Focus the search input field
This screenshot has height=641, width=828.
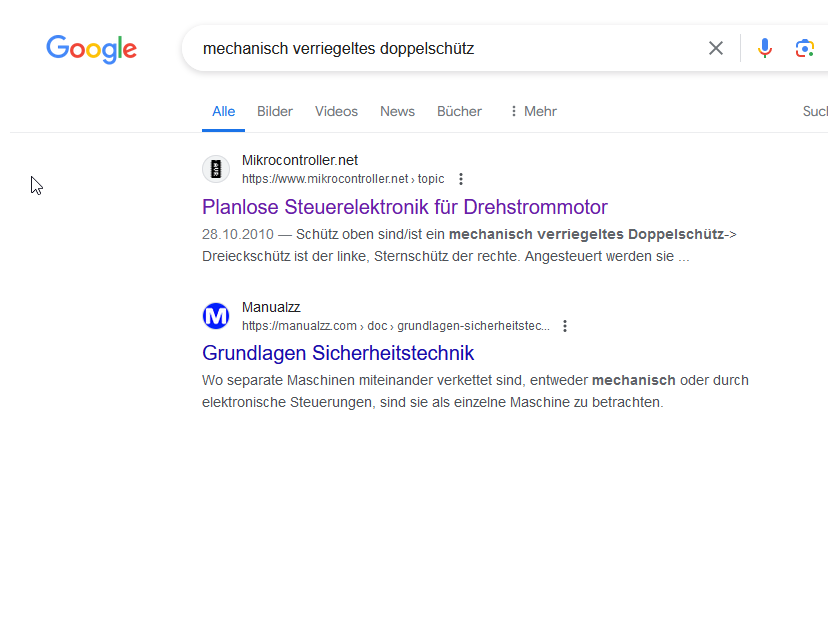click(449, 49)
